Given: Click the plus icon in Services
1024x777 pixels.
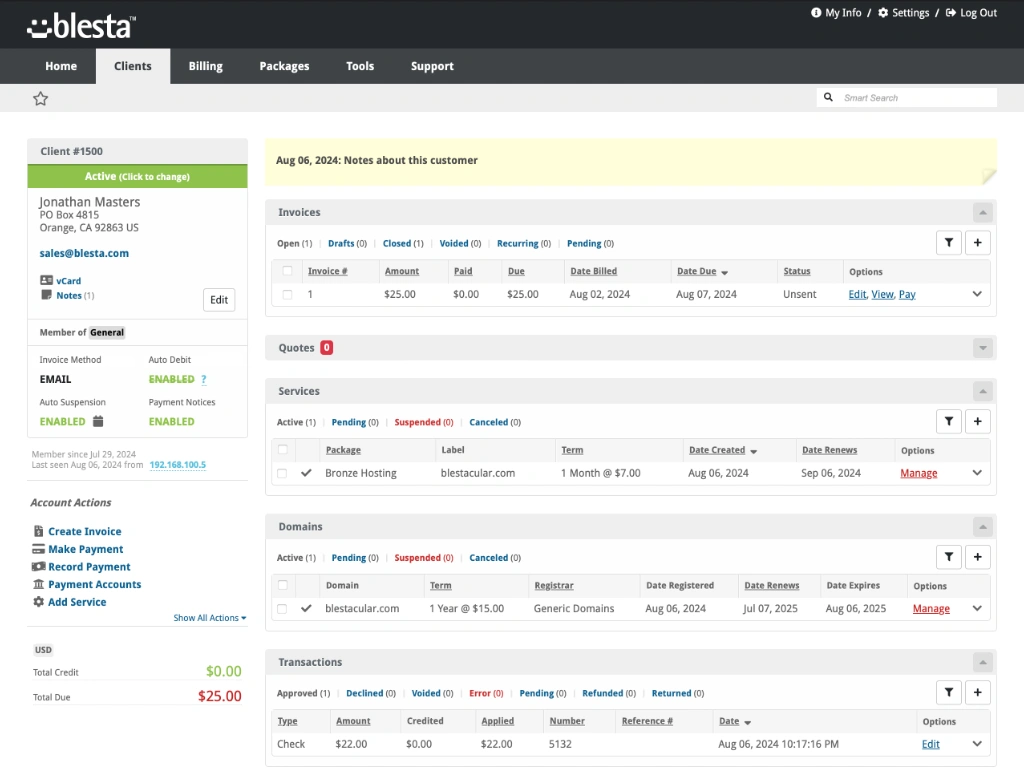Looking at the screenshot, I should pos(977,421).
